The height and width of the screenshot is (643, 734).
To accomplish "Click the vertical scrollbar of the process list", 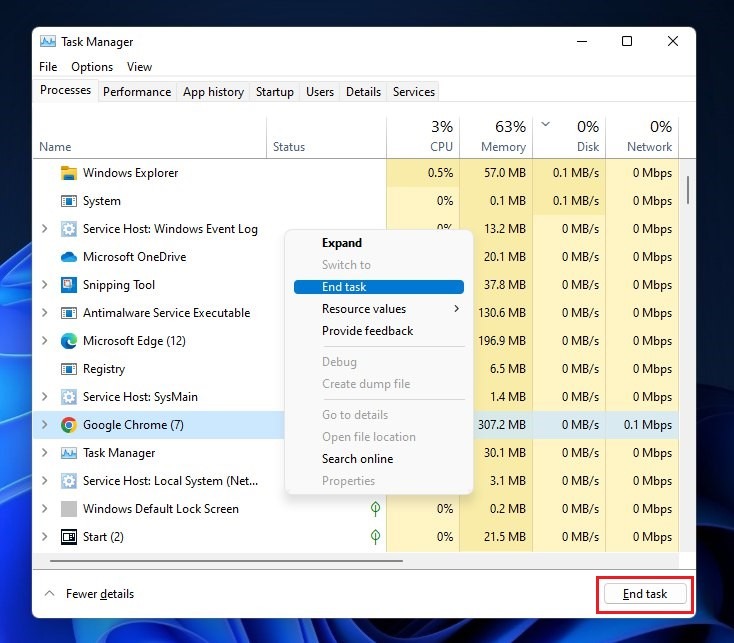I will (688, 188).
